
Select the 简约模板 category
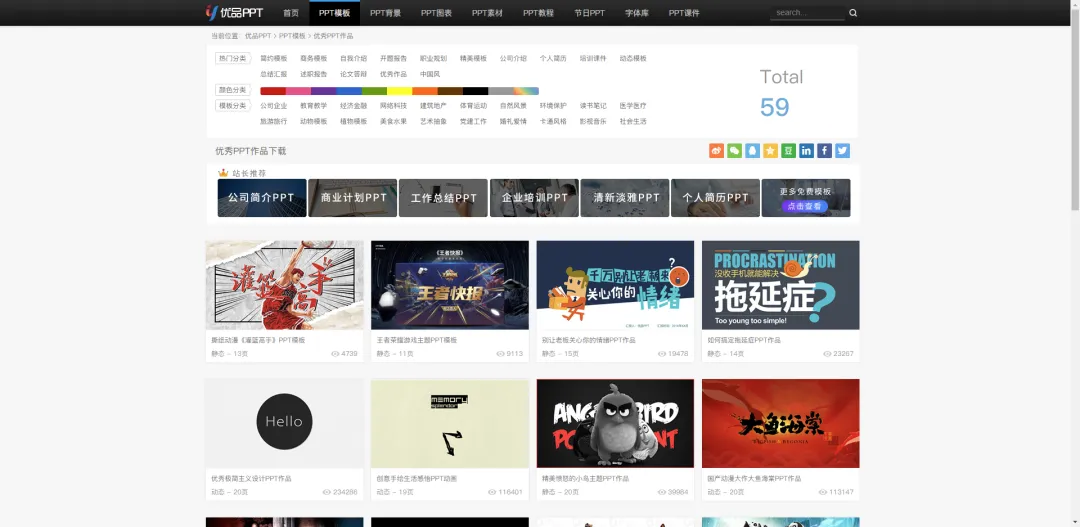point(273,59)
